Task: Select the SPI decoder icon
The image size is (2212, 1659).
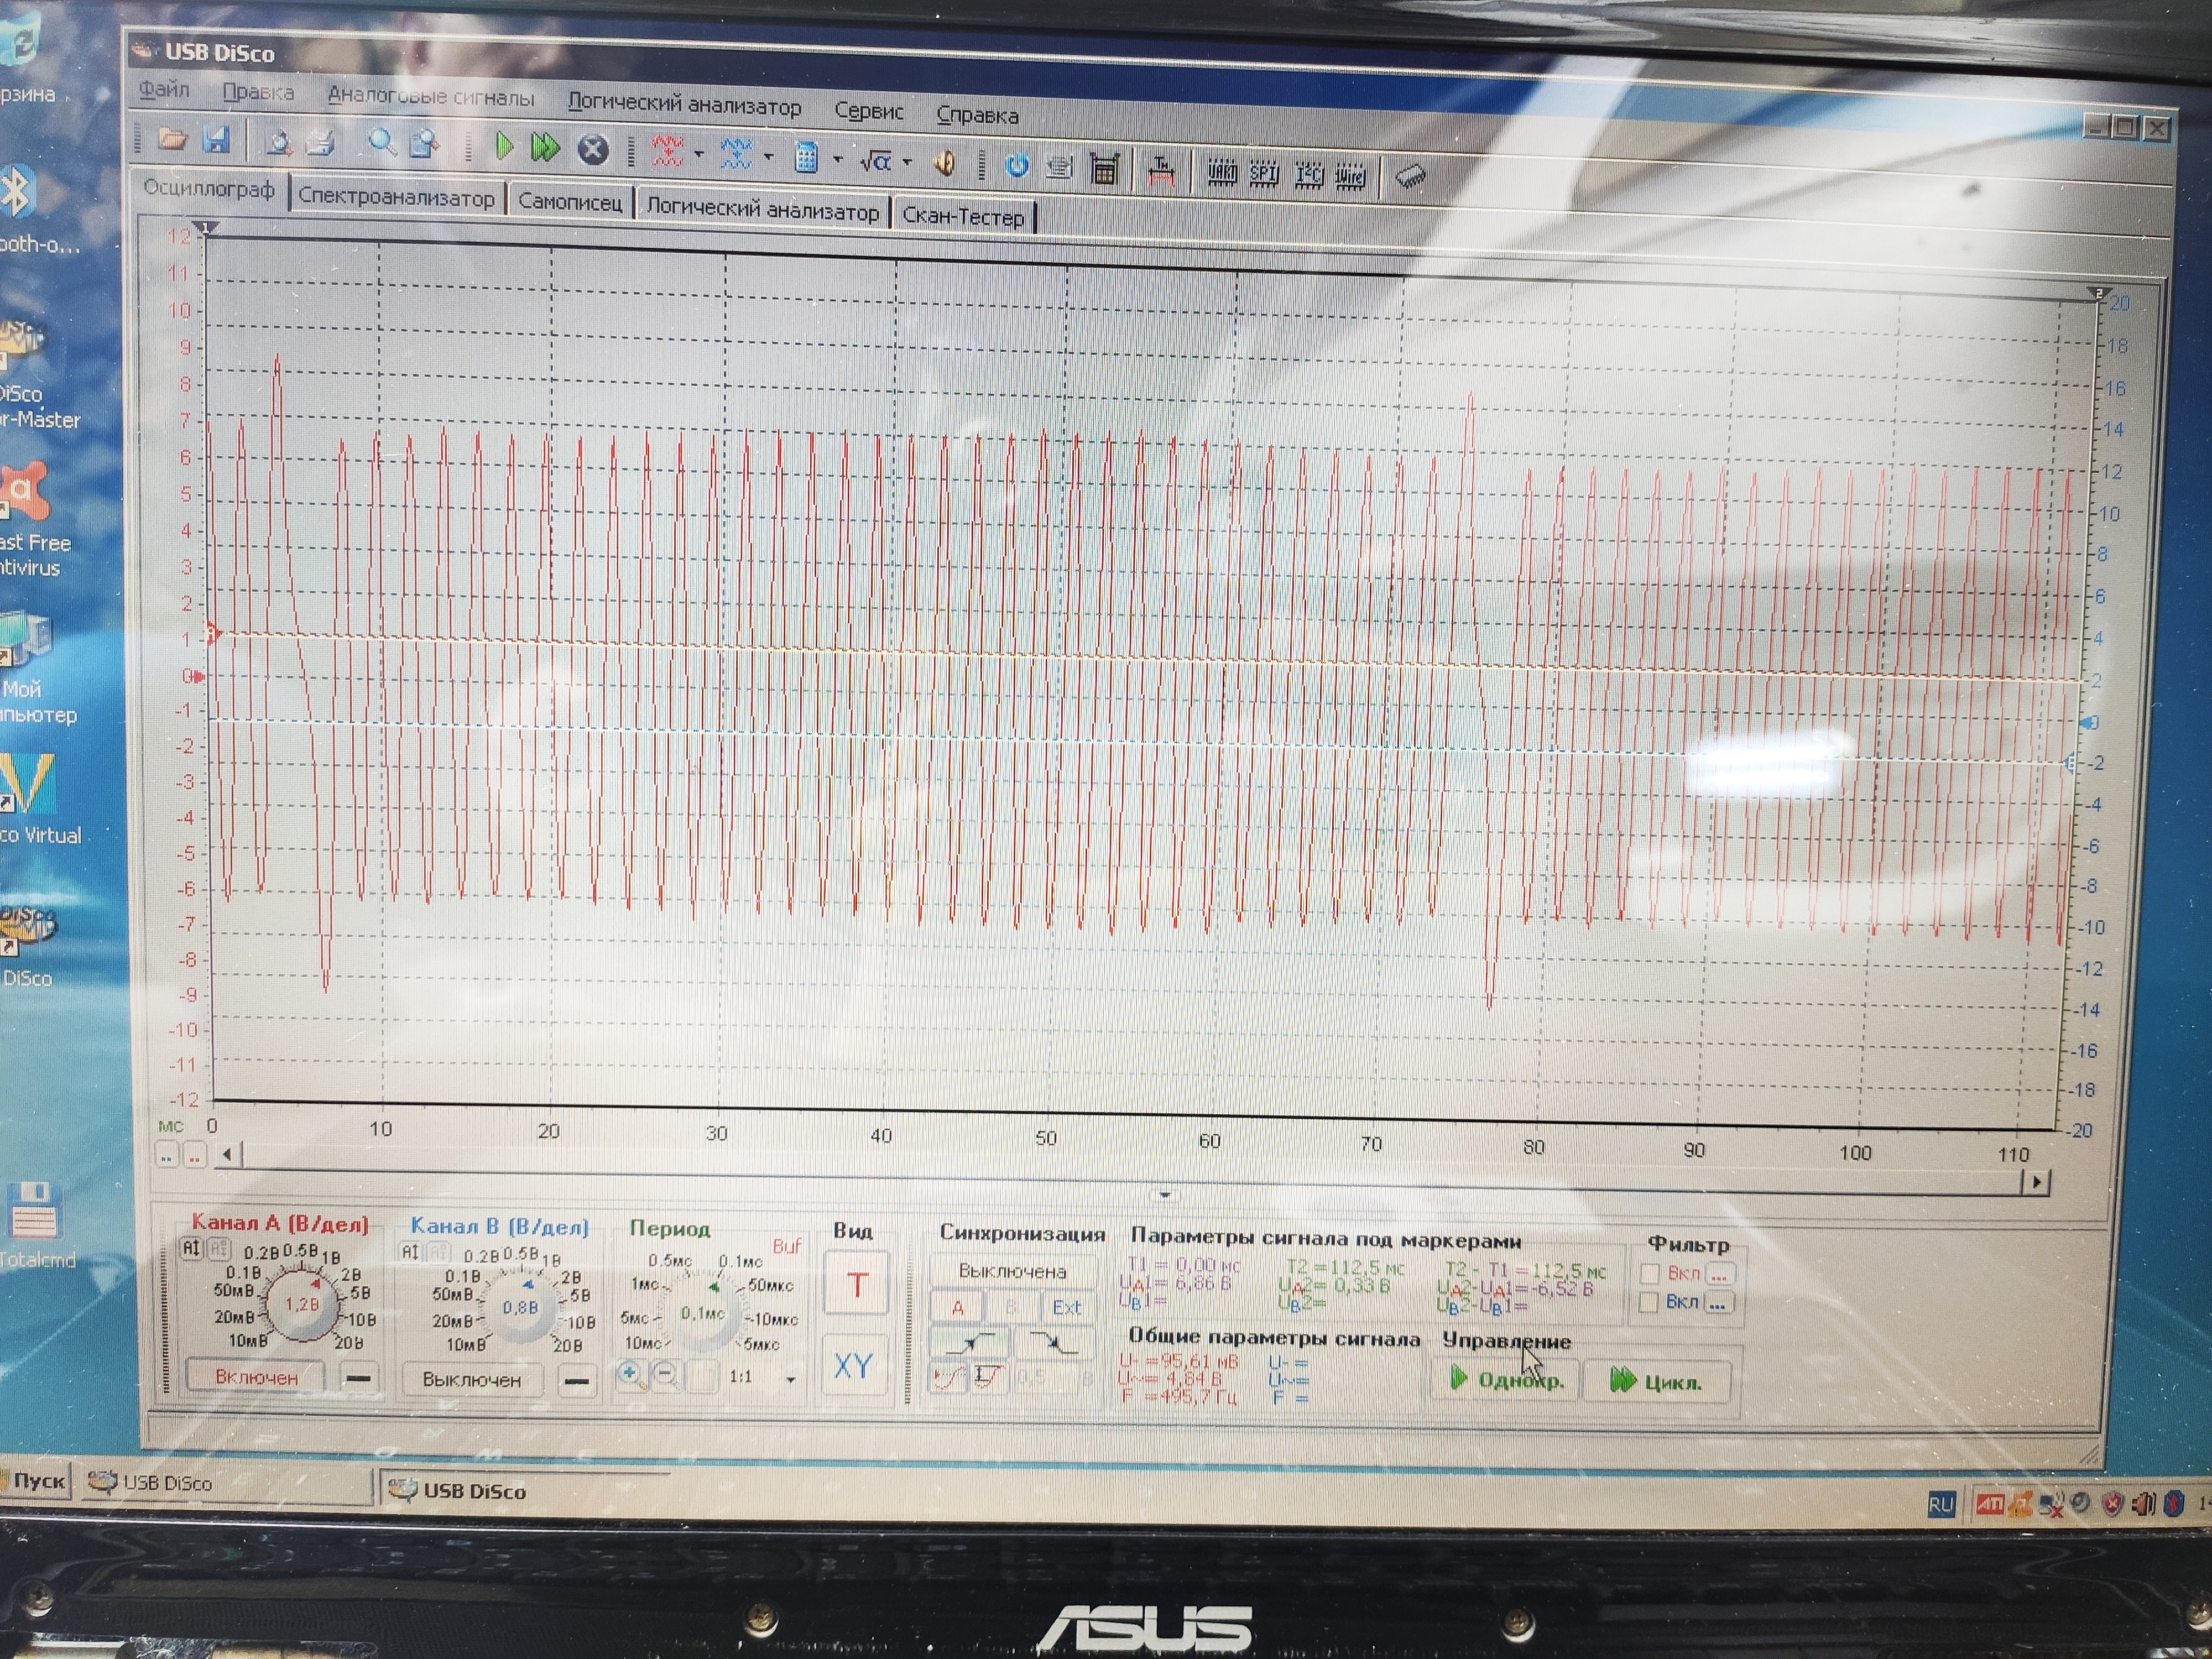Action: pos(1264,174)
